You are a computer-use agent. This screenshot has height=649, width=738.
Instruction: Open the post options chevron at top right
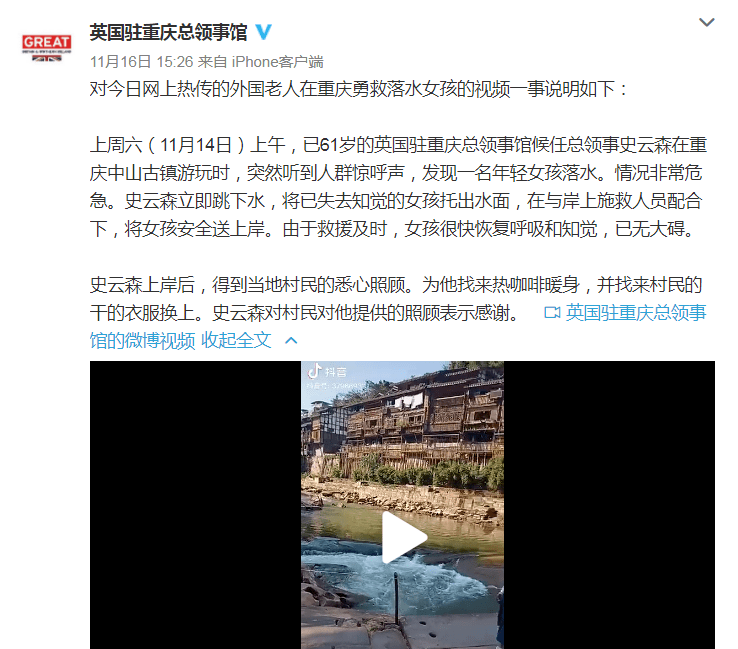coord(706,22)
